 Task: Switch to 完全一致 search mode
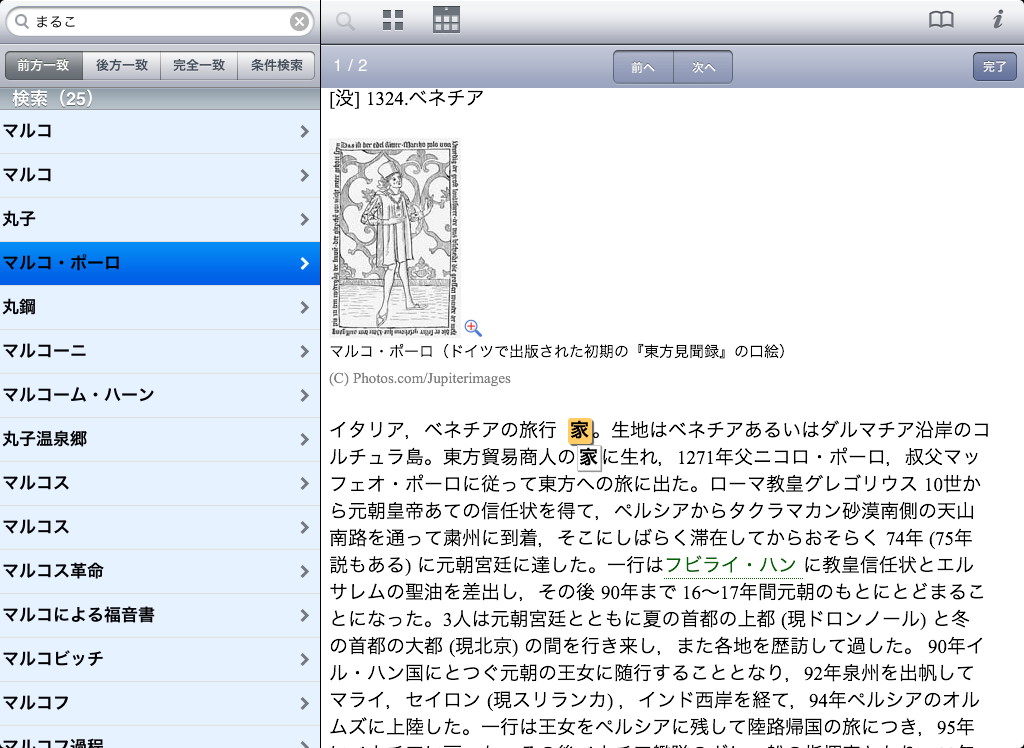coord(198,66)
